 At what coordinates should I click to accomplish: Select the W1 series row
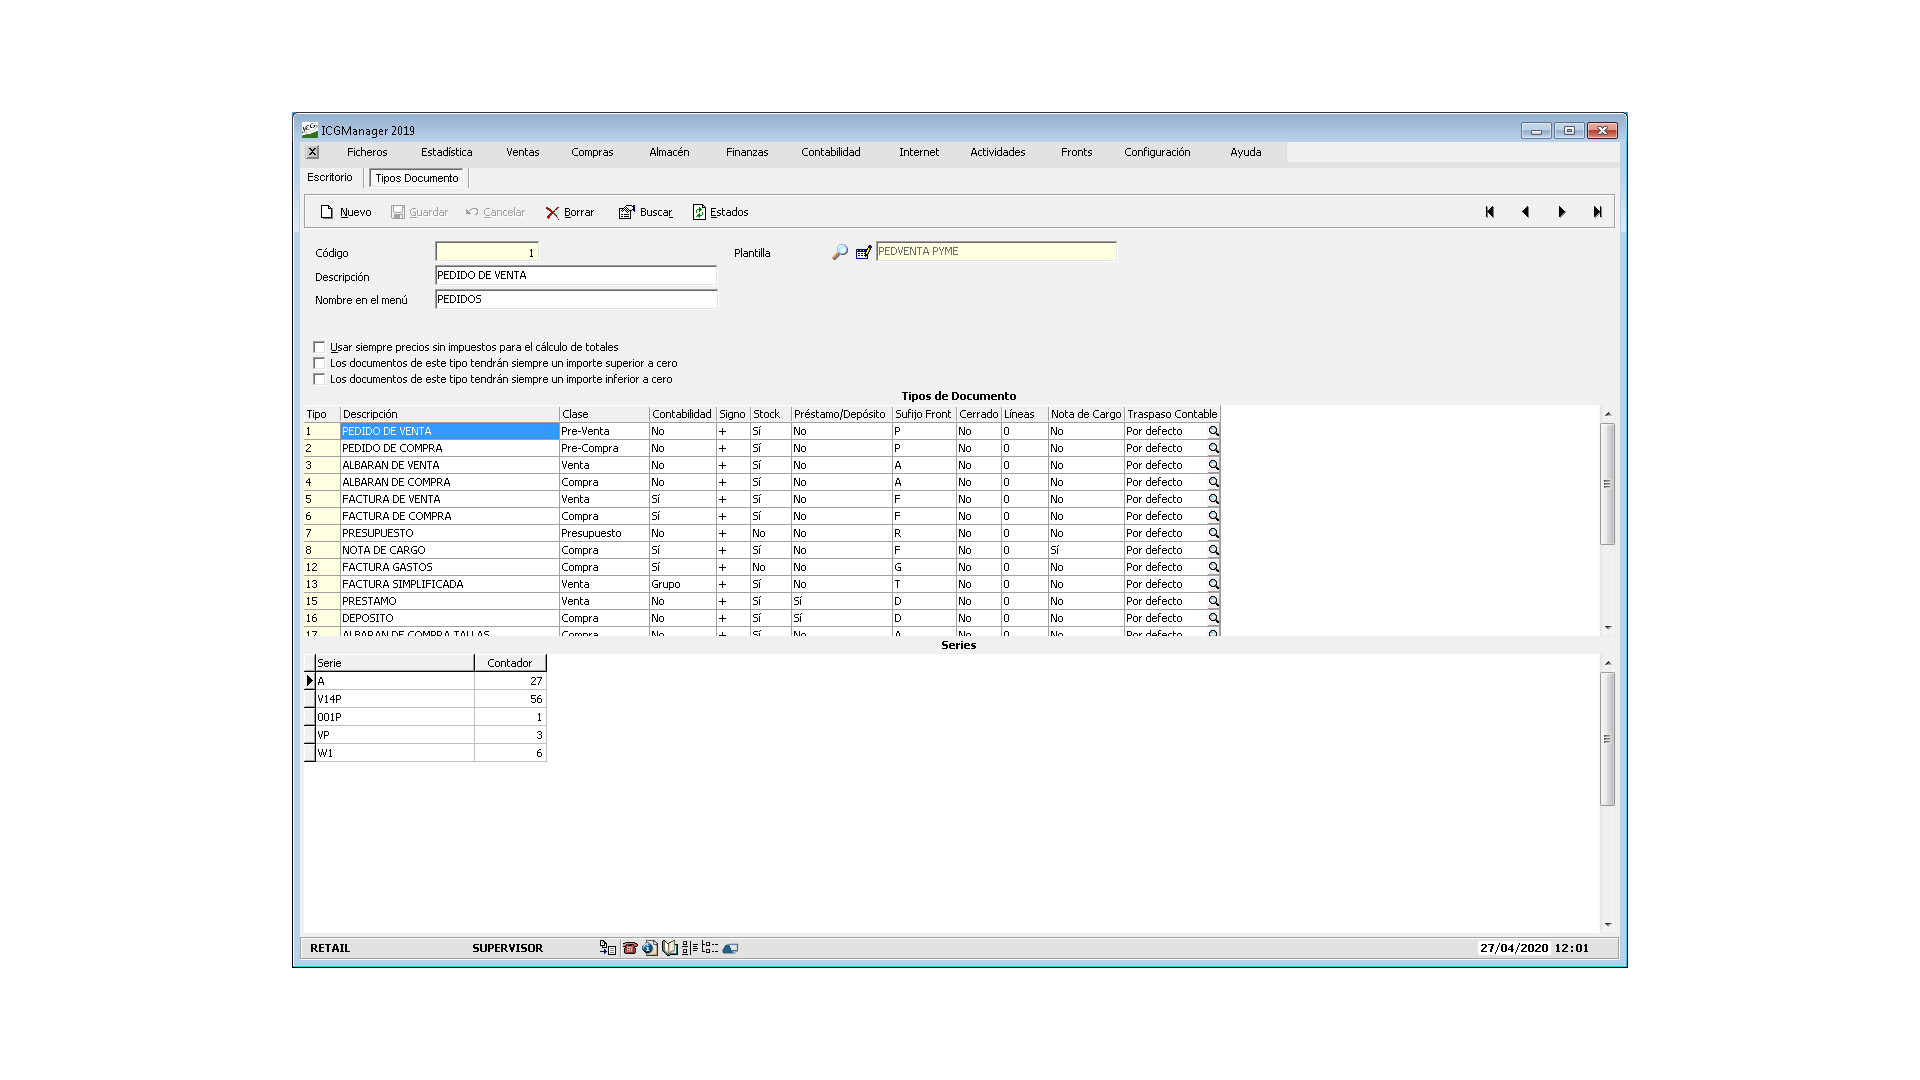425,753
